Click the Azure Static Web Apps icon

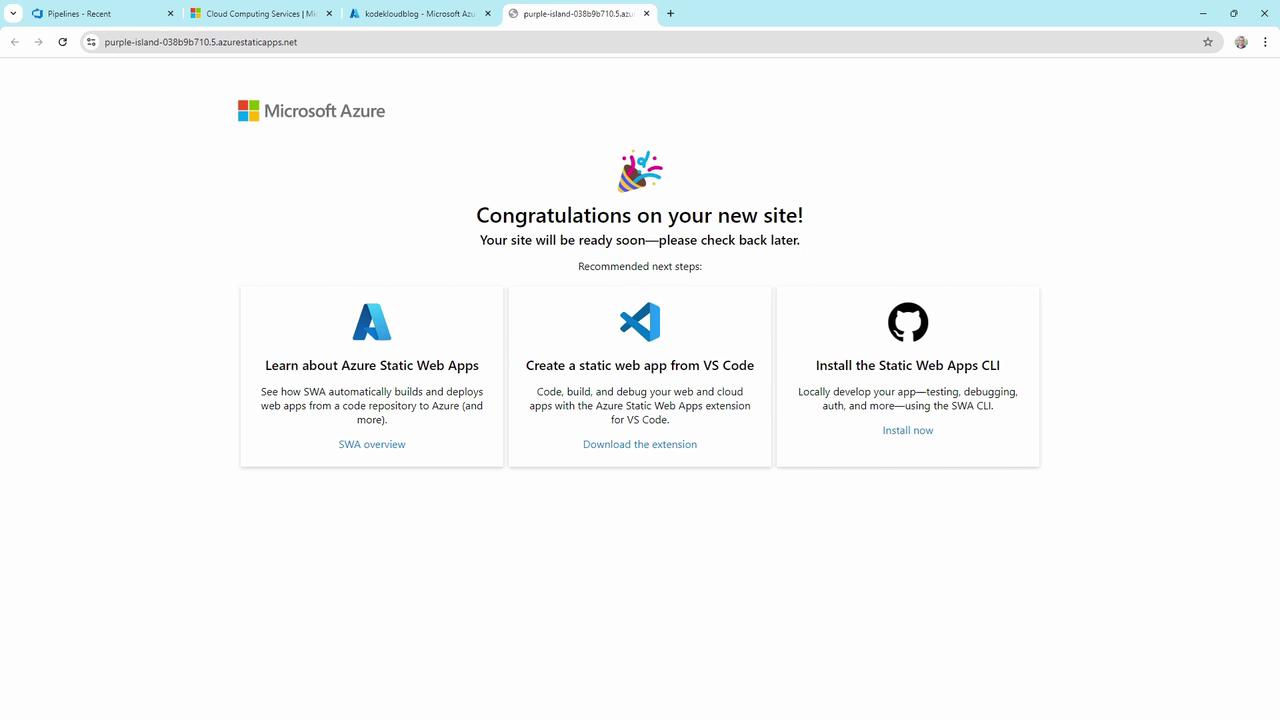click(372, 322)
